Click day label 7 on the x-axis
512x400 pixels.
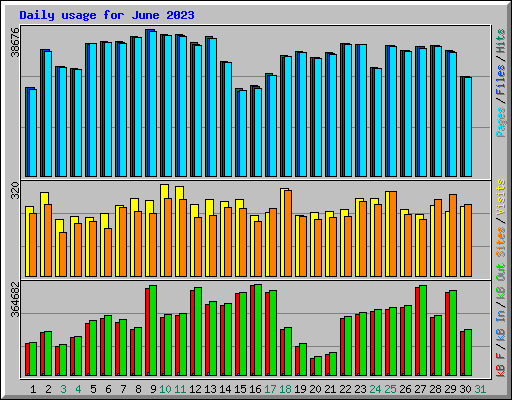[123, 389]
